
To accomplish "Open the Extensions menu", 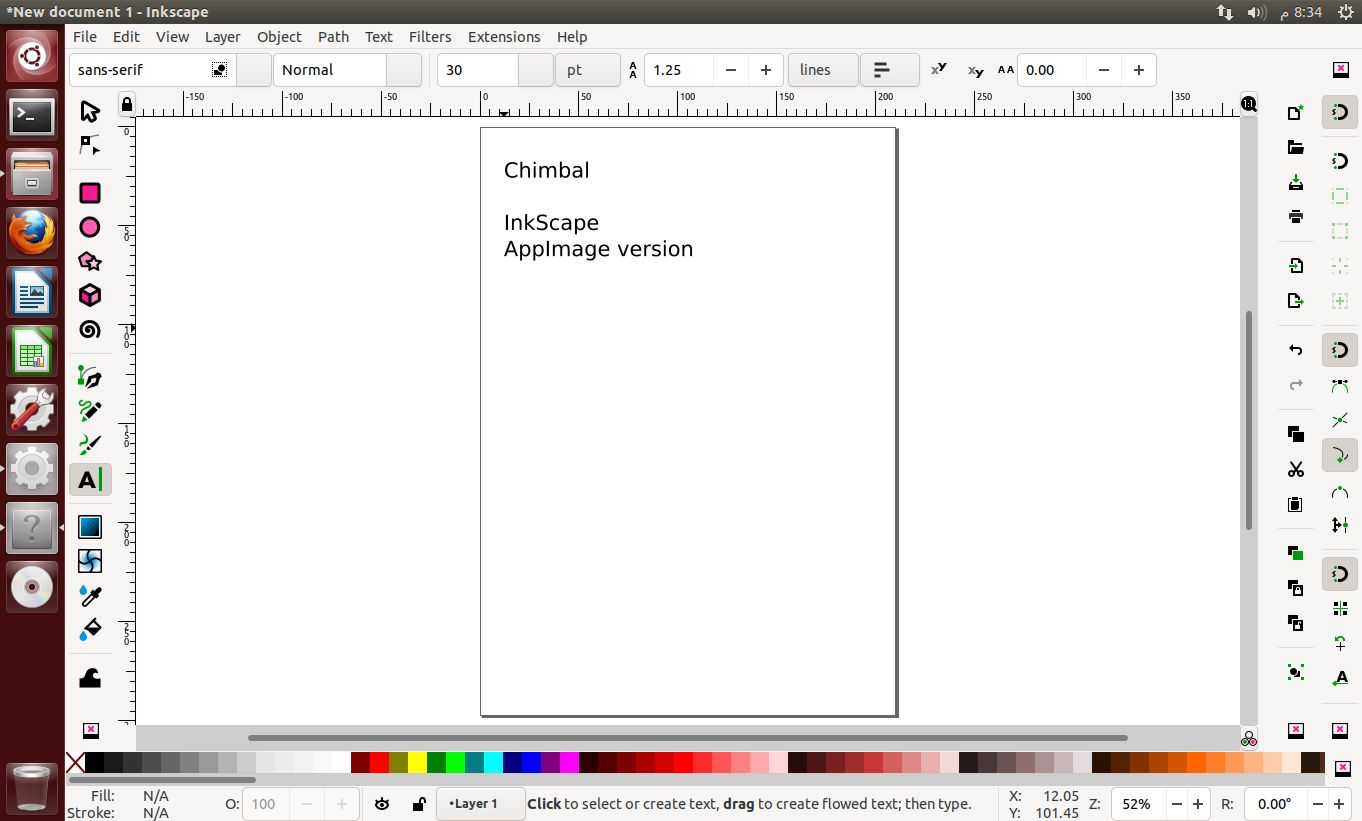I will 504,36.
